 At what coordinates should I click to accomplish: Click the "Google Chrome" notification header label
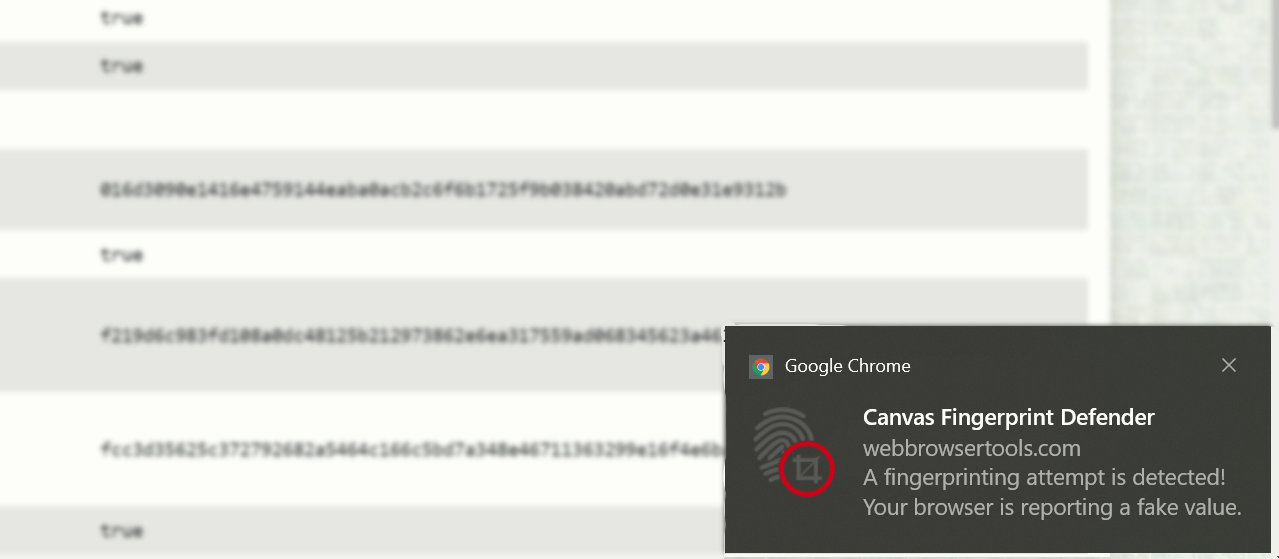point(848,366)
